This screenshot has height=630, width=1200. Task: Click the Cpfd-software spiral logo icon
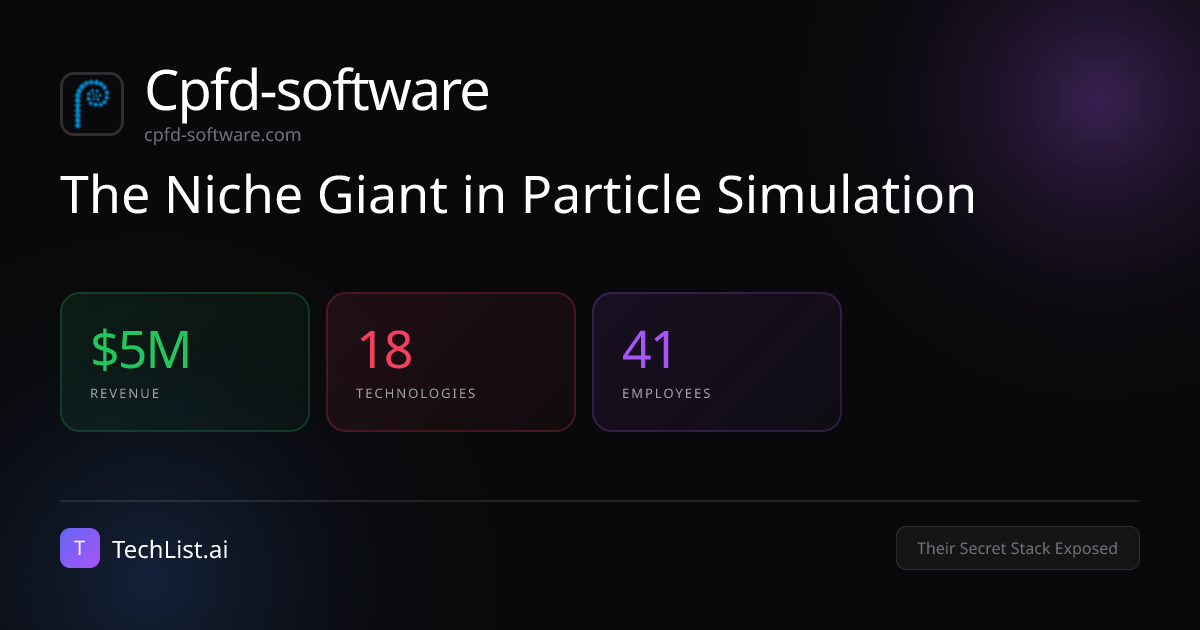point(92,104)
